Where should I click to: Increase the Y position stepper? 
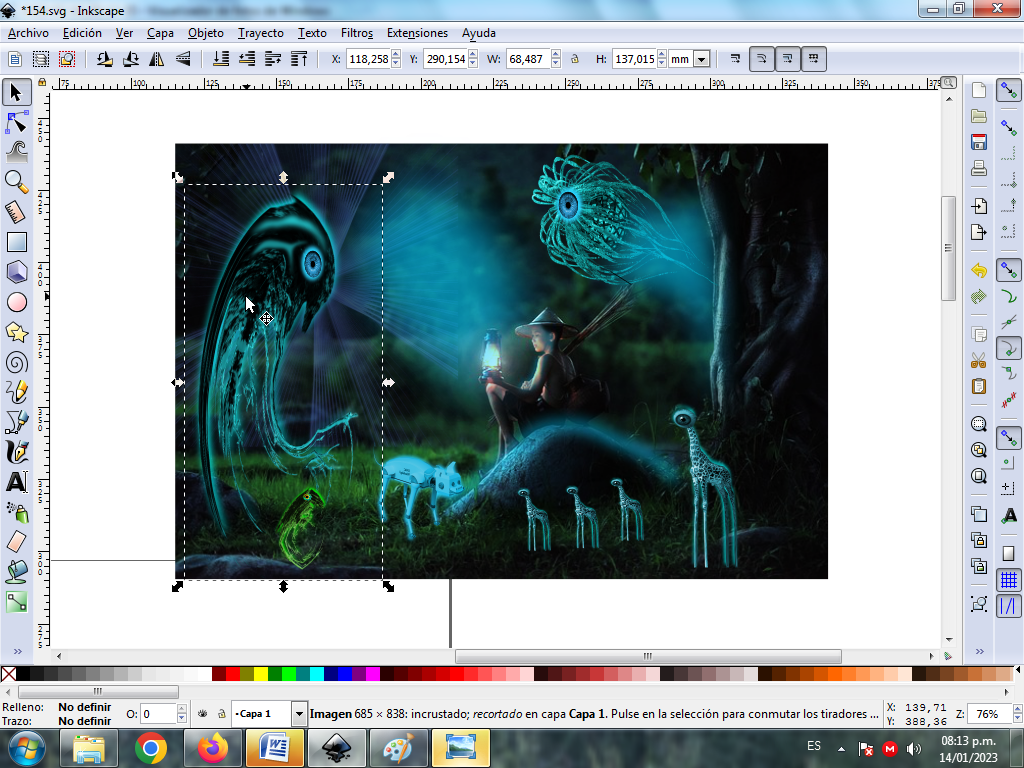(473, 54)
